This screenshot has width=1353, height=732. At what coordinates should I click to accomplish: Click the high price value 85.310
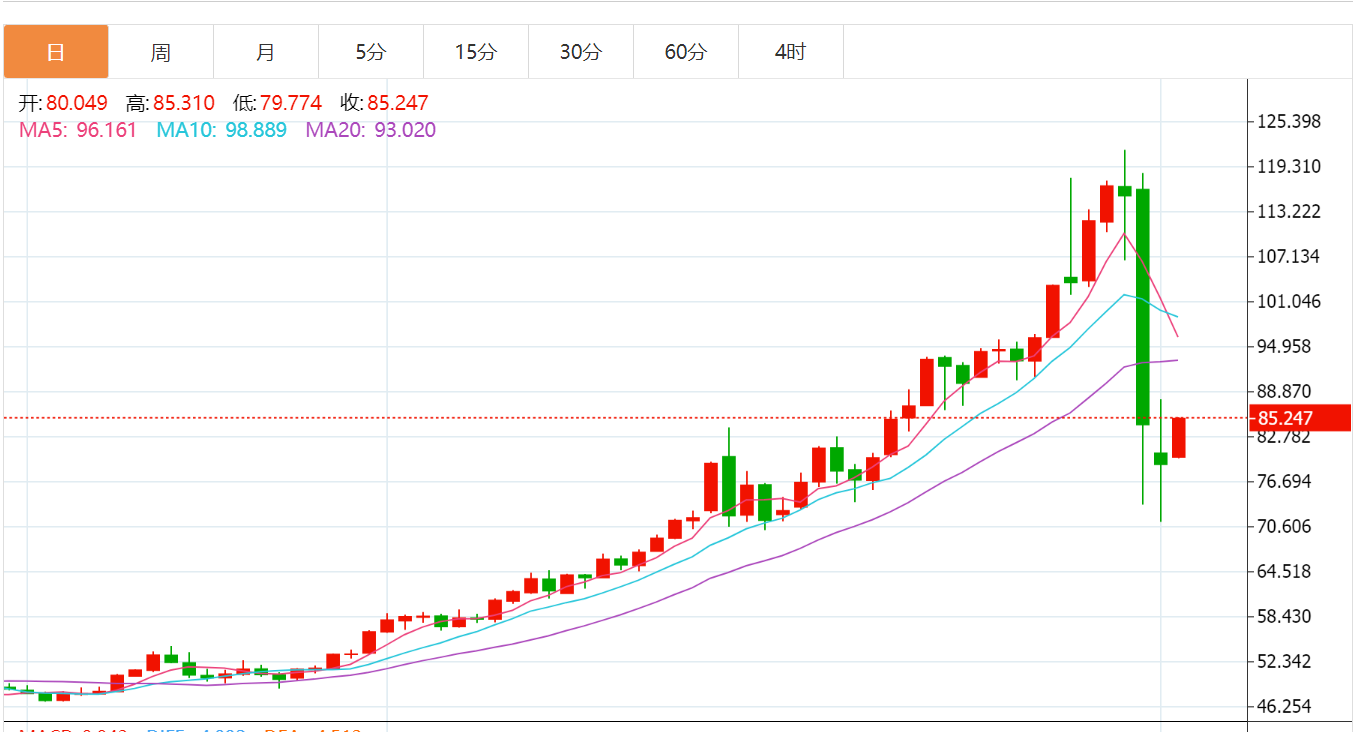(x=184, y=103)
